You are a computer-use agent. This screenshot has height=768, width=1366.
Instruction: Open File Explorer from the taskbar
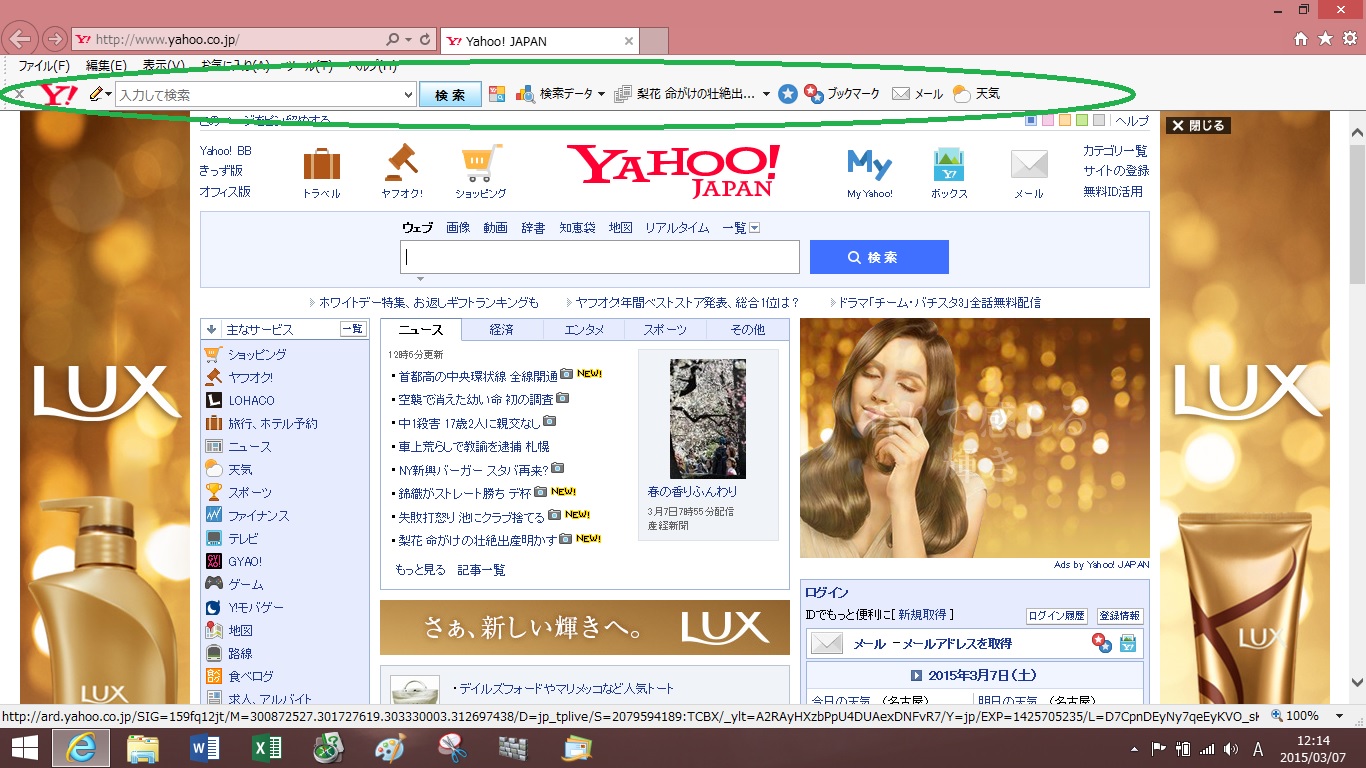(142, 748)
